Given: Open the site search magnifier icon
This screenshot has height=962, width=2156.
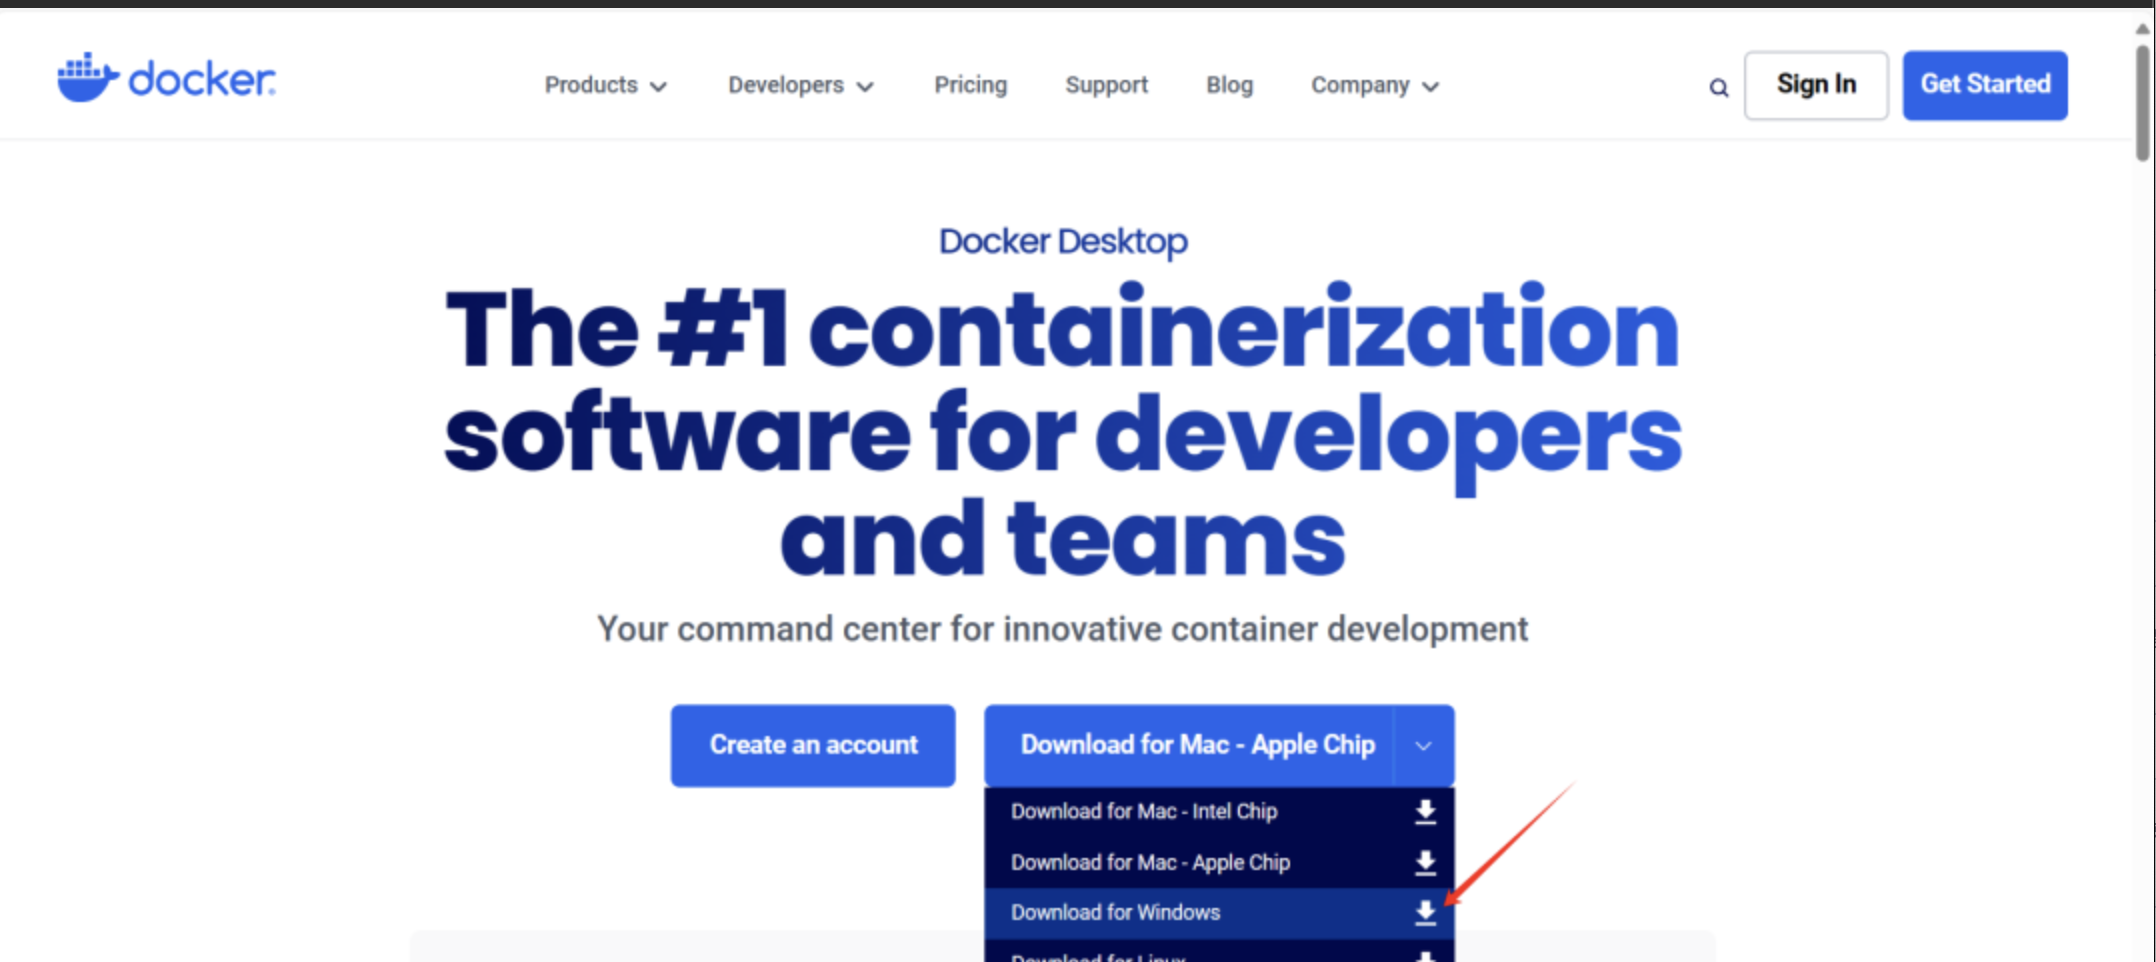Looking at the screenshot, I should [1718, 88].
